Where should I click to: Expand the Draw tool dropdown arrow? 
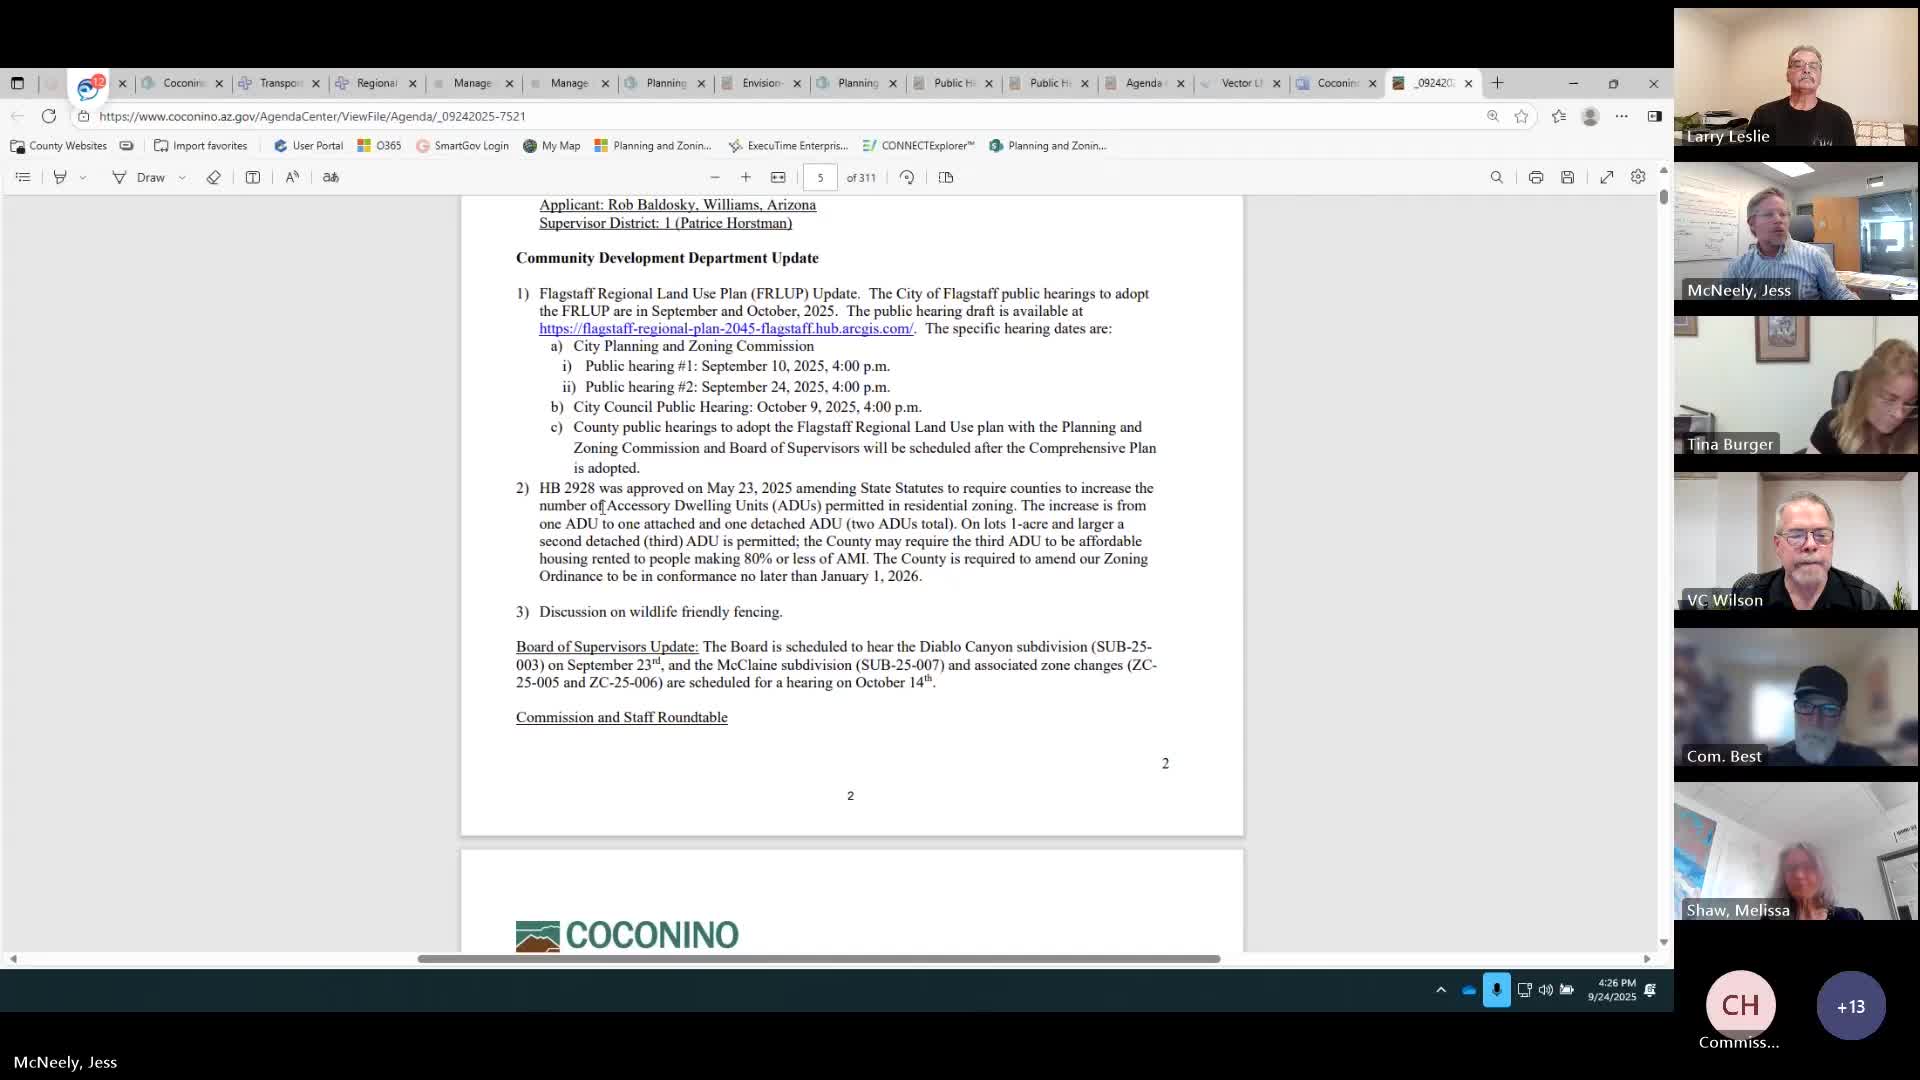tap(182, 177)
